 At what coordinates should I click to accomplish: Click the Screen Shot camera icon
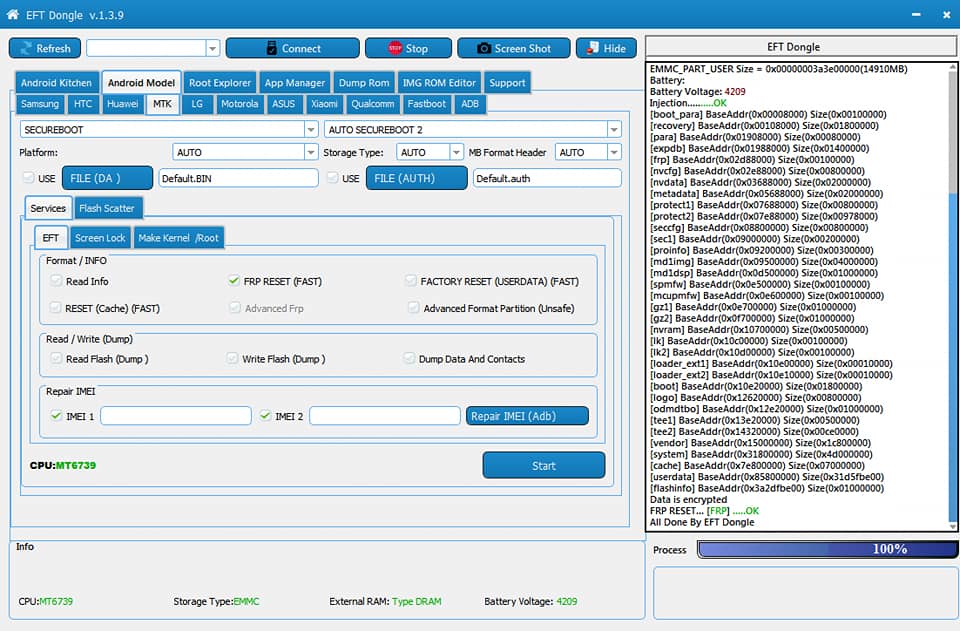pyautogui.click(x=484, y=48)
